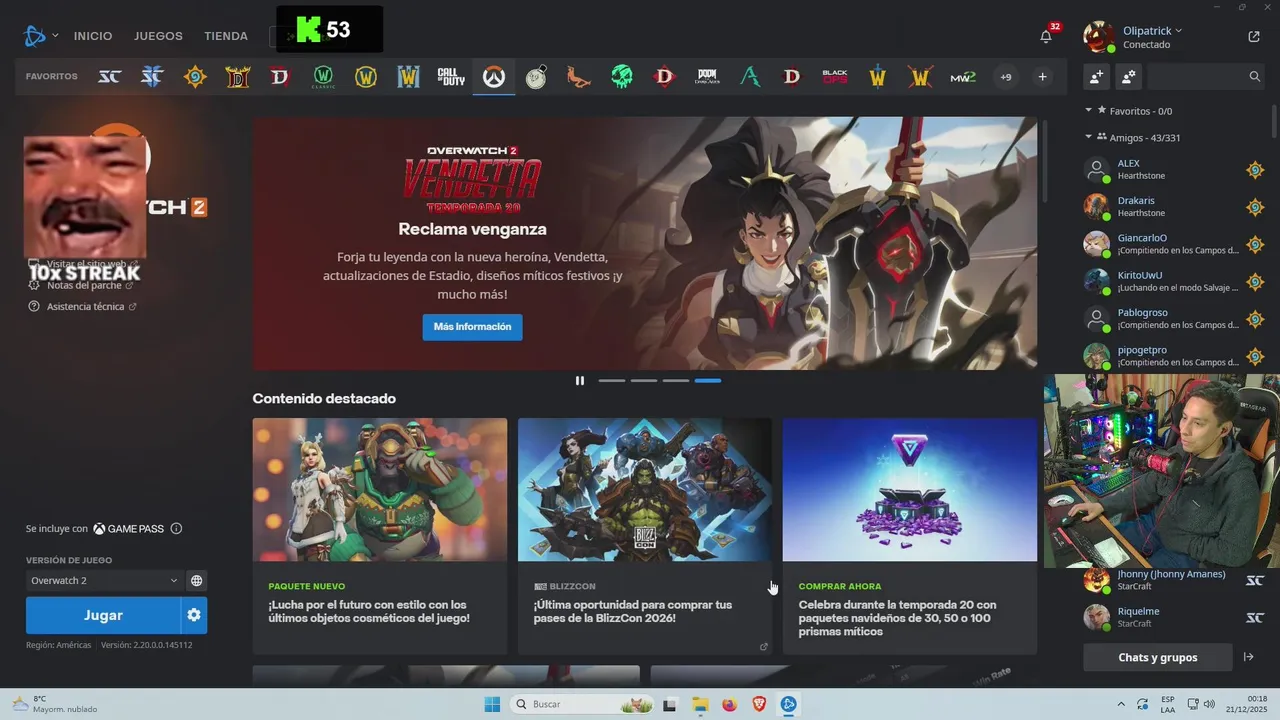Pop out the social panel window
The height and width of the screenshot is (720, 1280).
pos(1254,36)
